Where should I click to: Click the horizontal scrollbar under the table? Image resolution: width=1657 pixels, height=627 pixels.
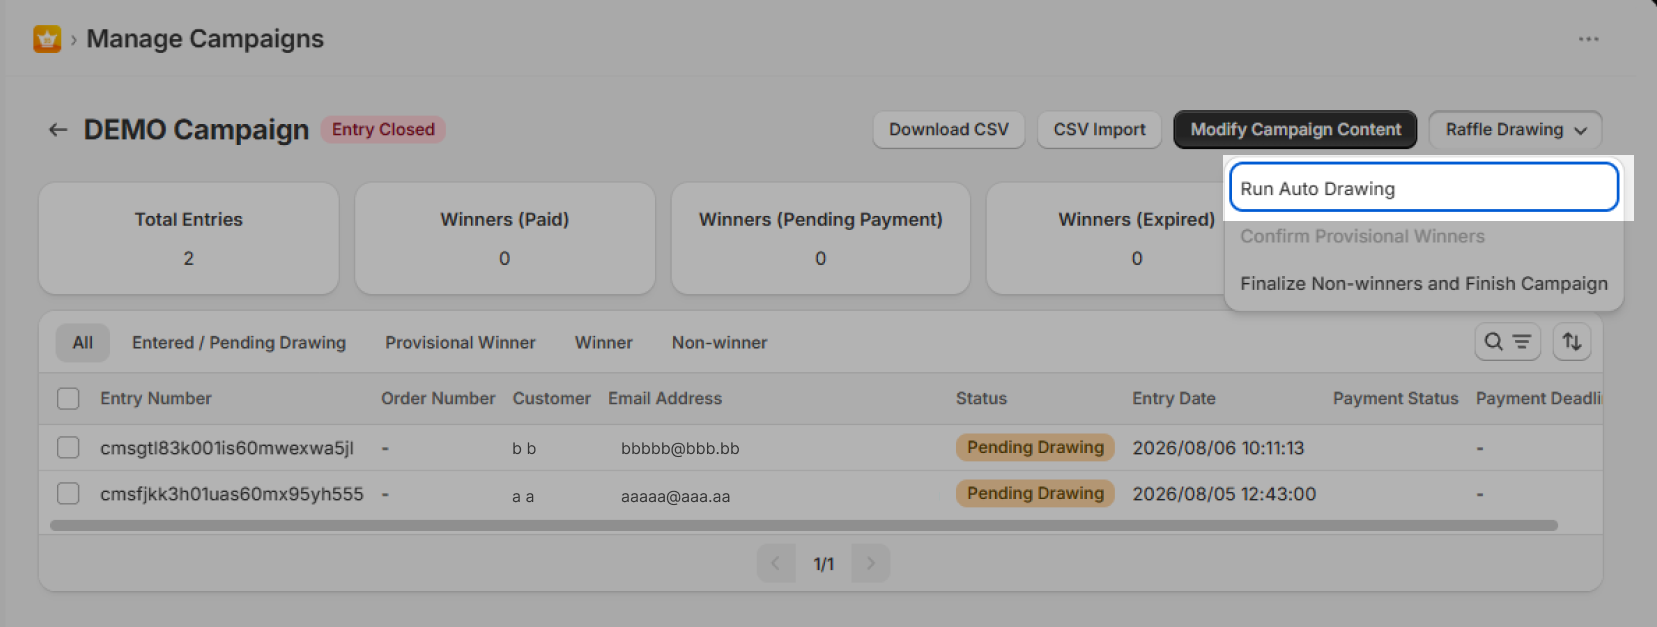coord(804,525)
